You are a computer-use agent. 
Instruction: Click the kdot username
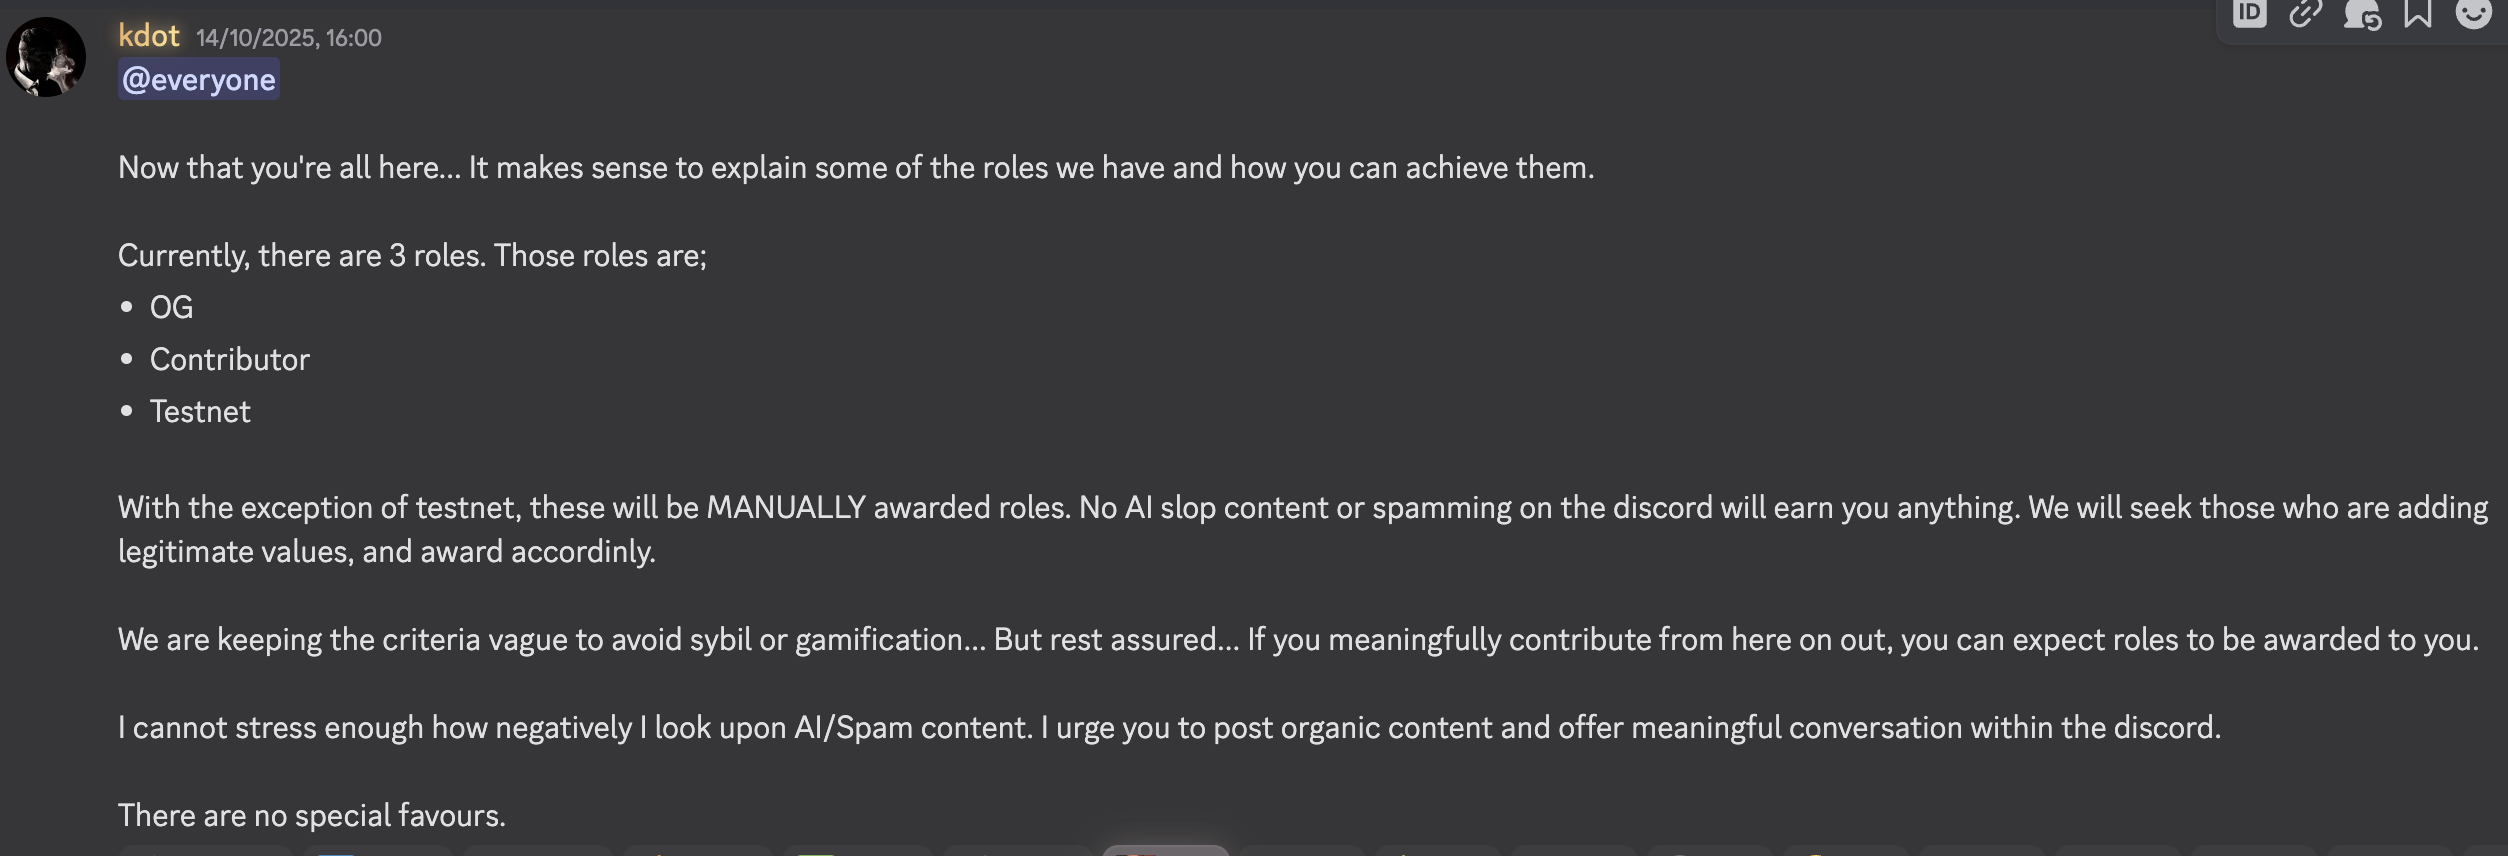point(149,36)
